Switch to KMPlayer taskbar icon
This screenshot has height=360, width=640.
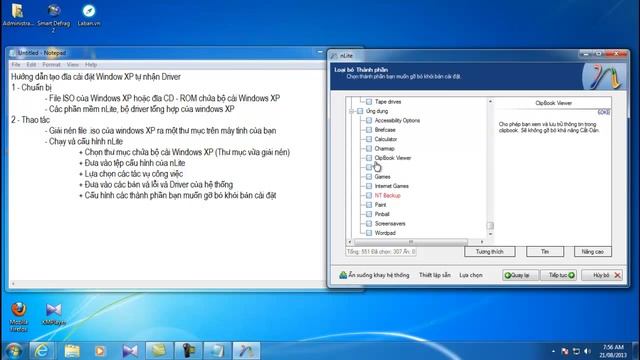130,351
